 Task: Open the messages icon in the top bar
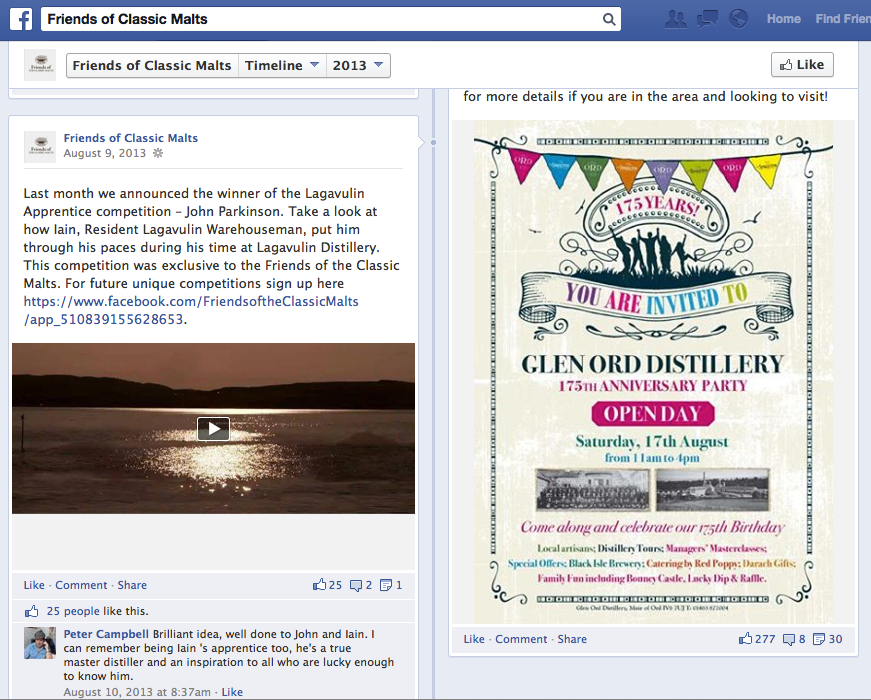click(707, 19)
